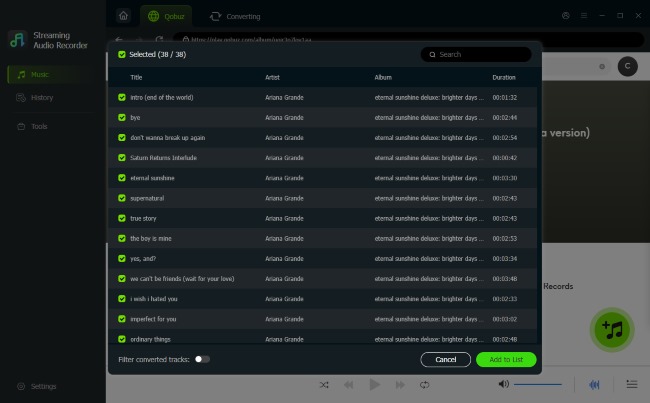Click the green add-music floating button
The image size is (650, 403).
(x=612, y=330)
